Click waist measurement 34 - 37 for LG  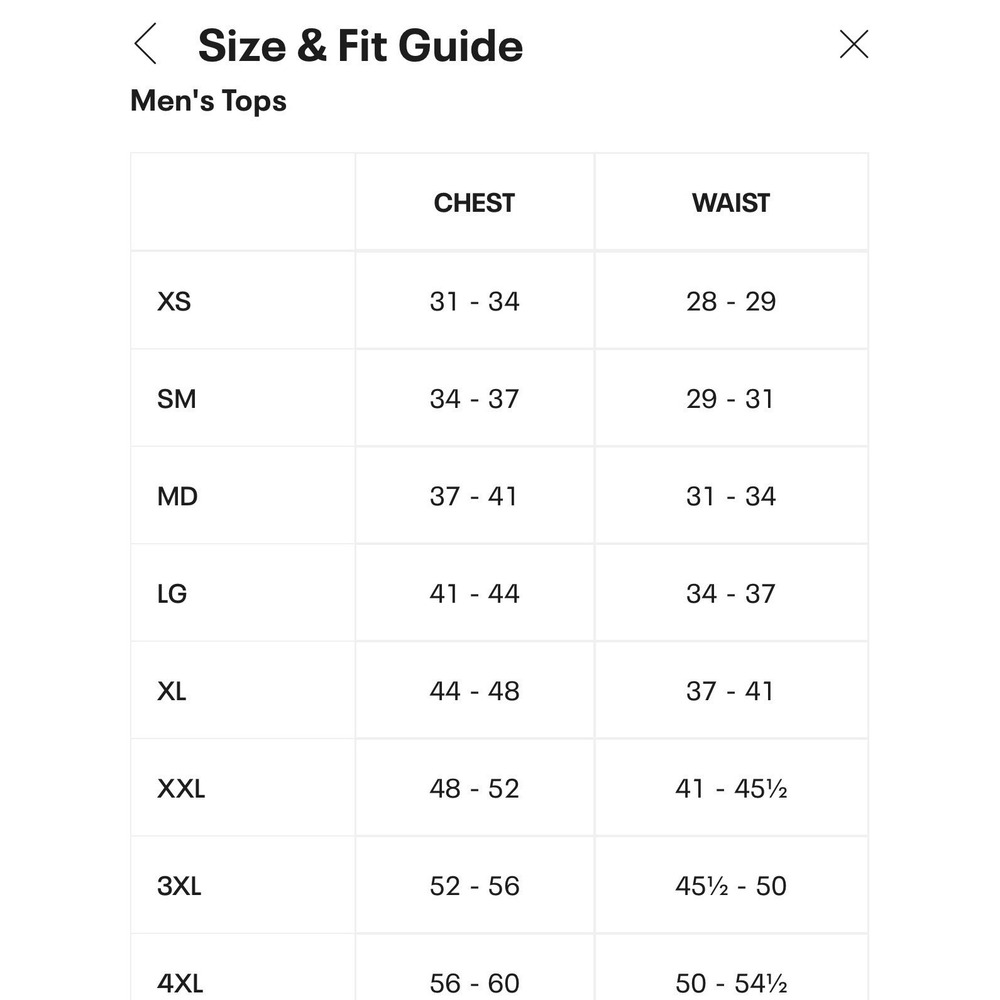coord(731,594)
